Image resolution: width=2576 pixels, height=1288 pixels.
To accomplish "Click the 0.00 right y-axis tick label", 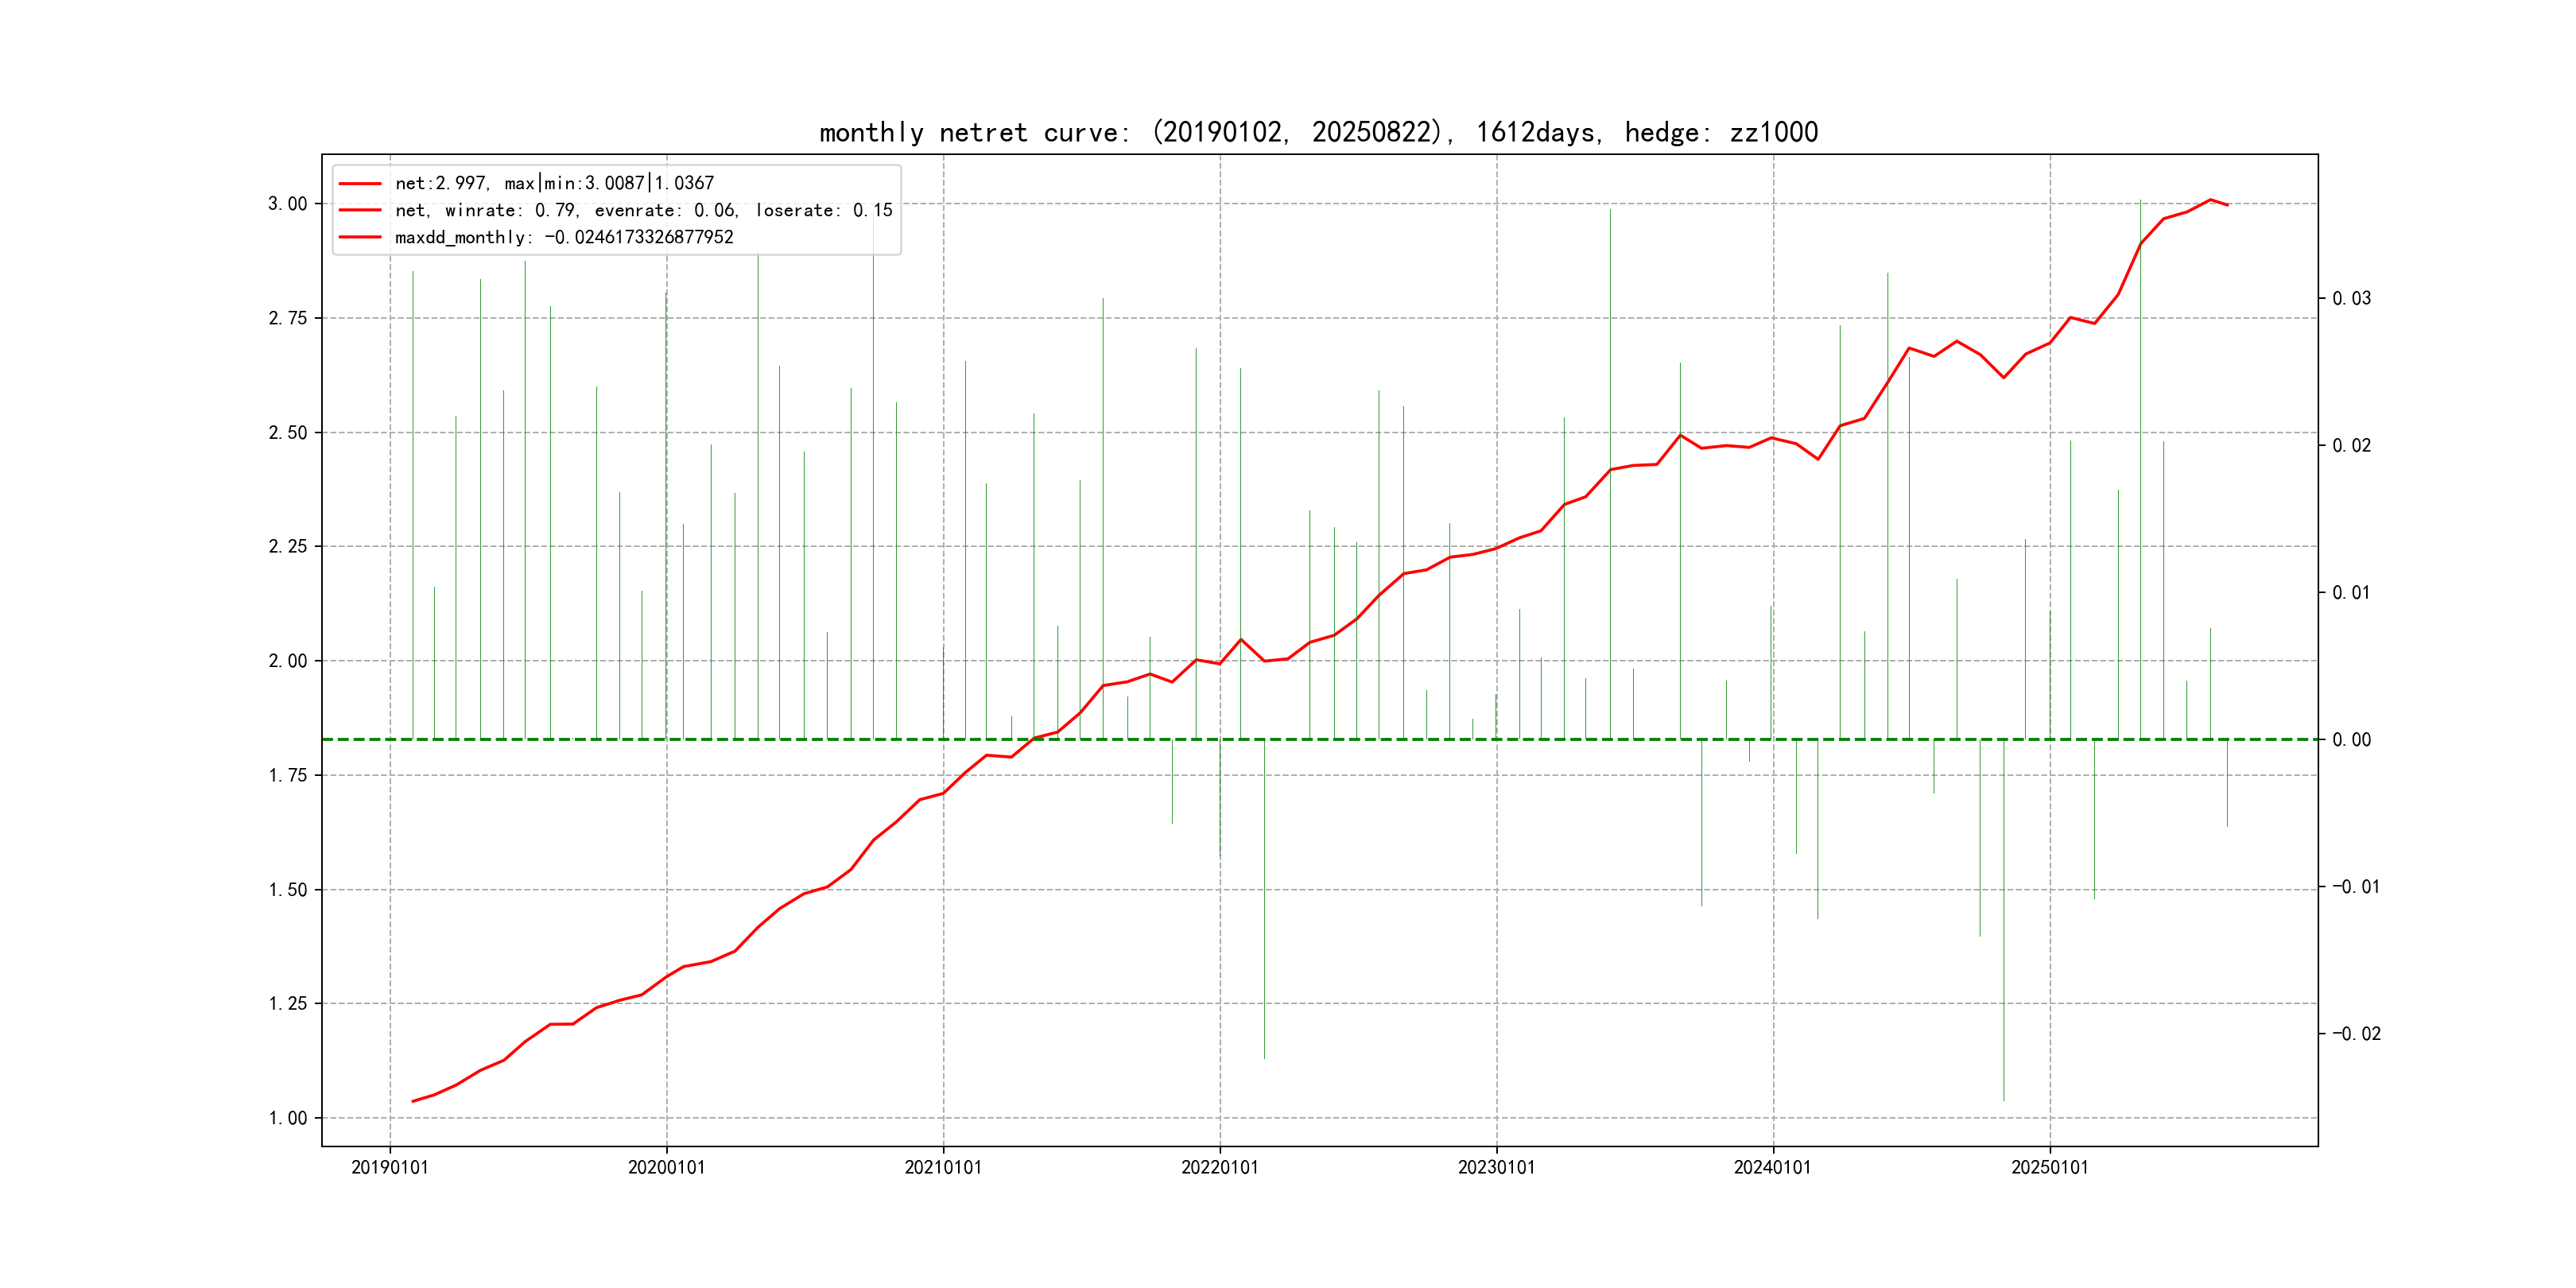I will [2351, 740].
